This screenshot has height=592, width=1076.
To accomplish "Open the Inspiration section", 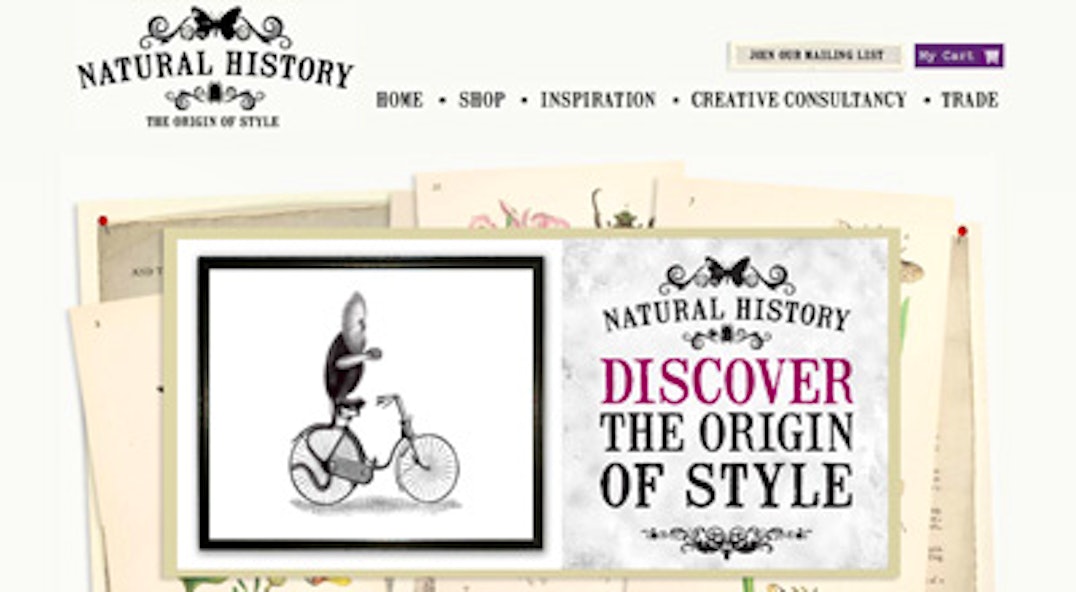I will [x=598, y=100].
